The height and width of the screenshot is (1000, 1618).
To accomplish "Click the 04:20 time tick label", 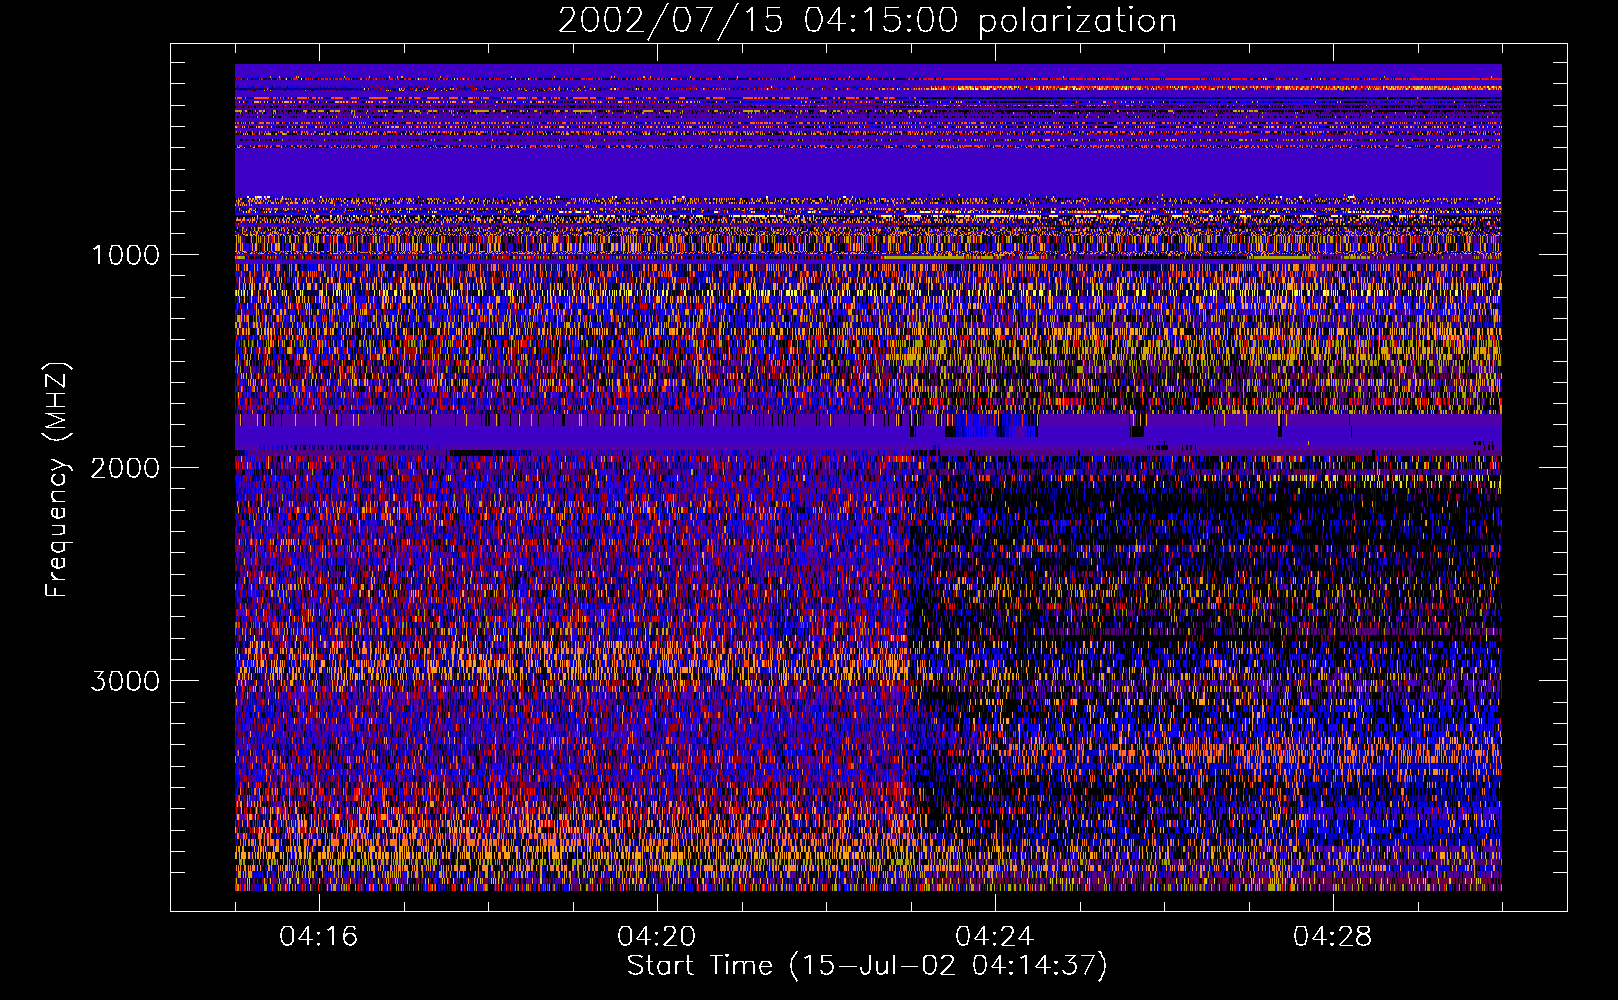I will click(656, 937).
